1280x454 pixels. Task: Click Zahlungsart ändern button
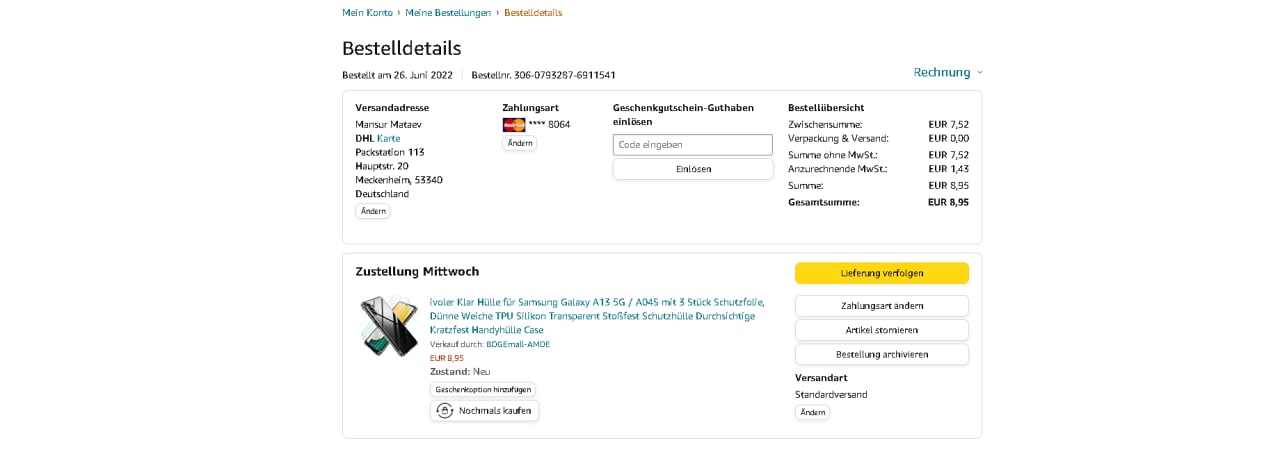click(881, 305)
